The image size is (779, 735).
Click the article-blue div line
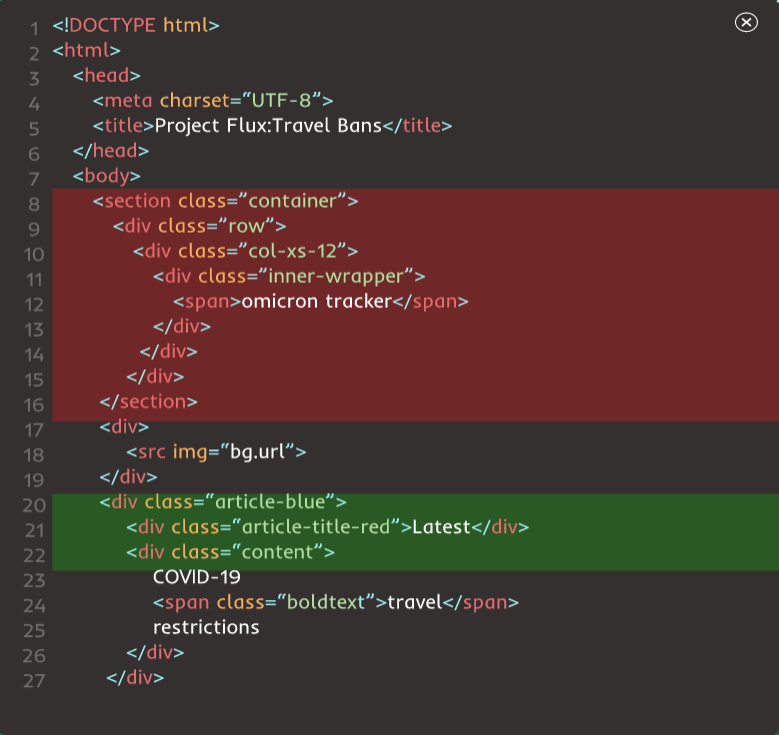(x=223, y=502)
